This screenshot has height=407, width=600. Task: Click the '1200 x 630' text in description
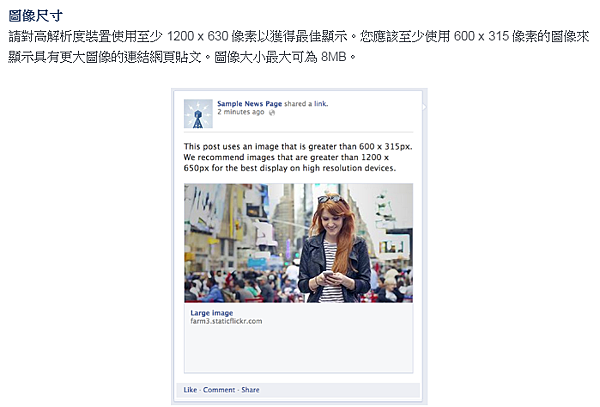198,36
